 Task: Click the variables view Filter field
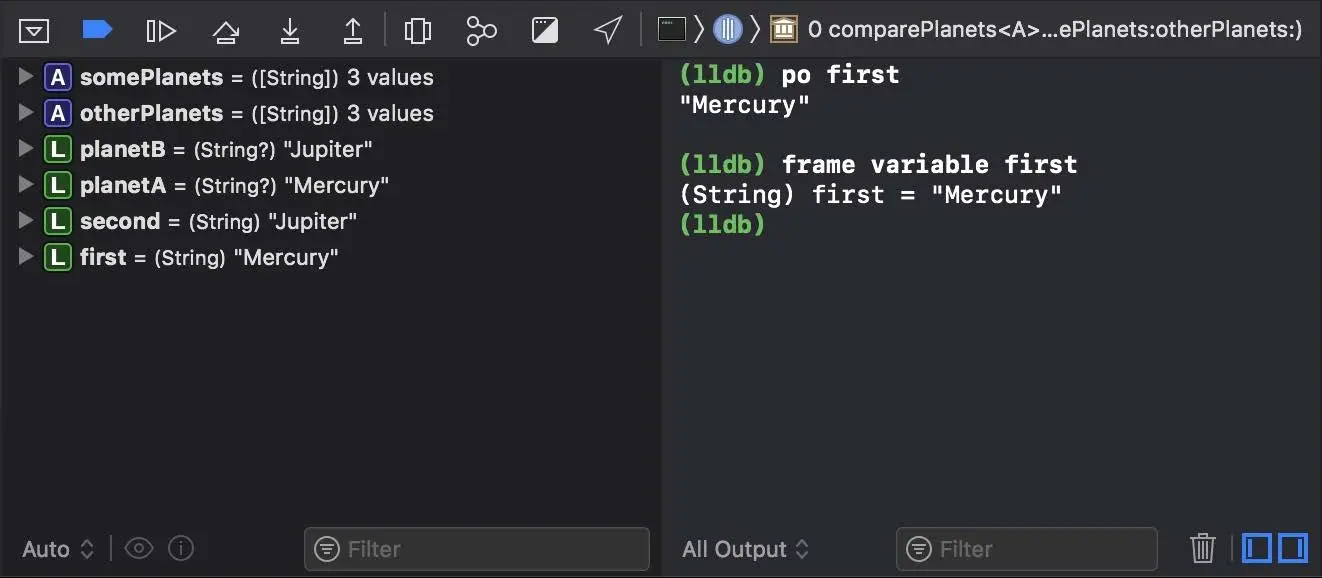tap(477, 549)
